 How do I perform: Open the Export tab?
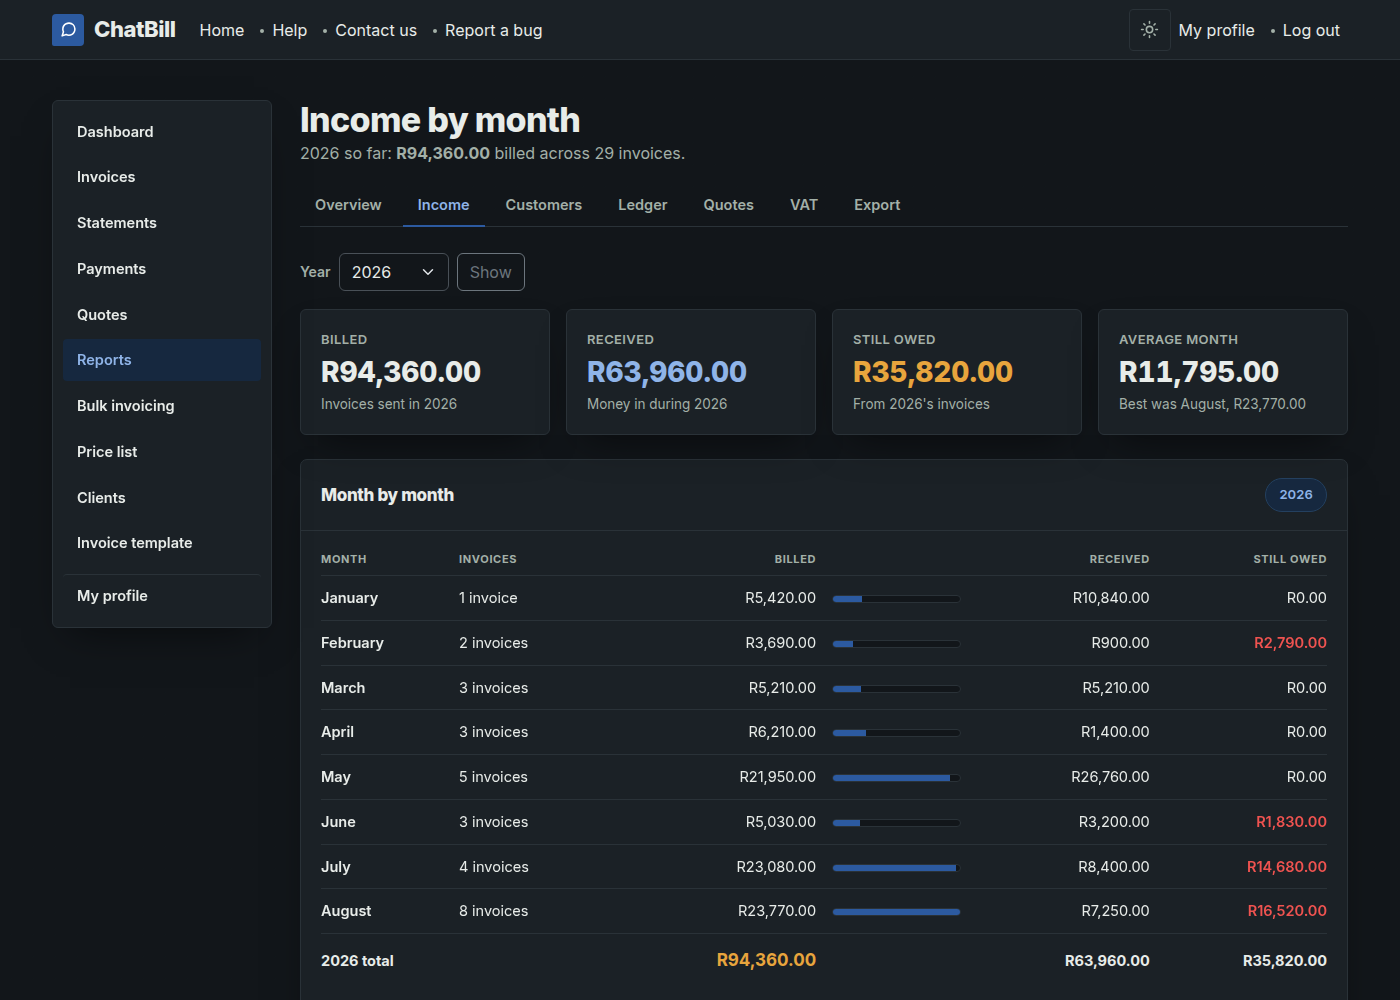click(x=877, y=205)
